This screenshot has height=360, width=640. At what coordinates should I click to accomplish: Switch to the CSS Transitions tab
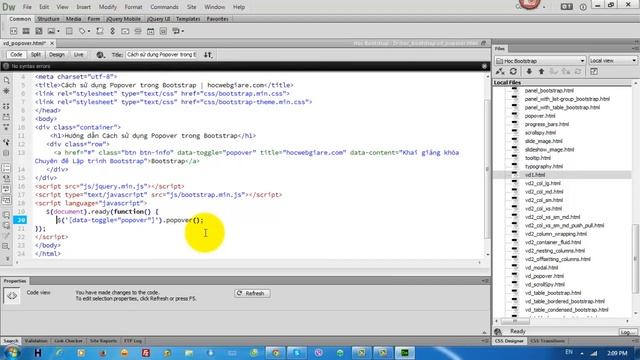click(x=547, y=341)
